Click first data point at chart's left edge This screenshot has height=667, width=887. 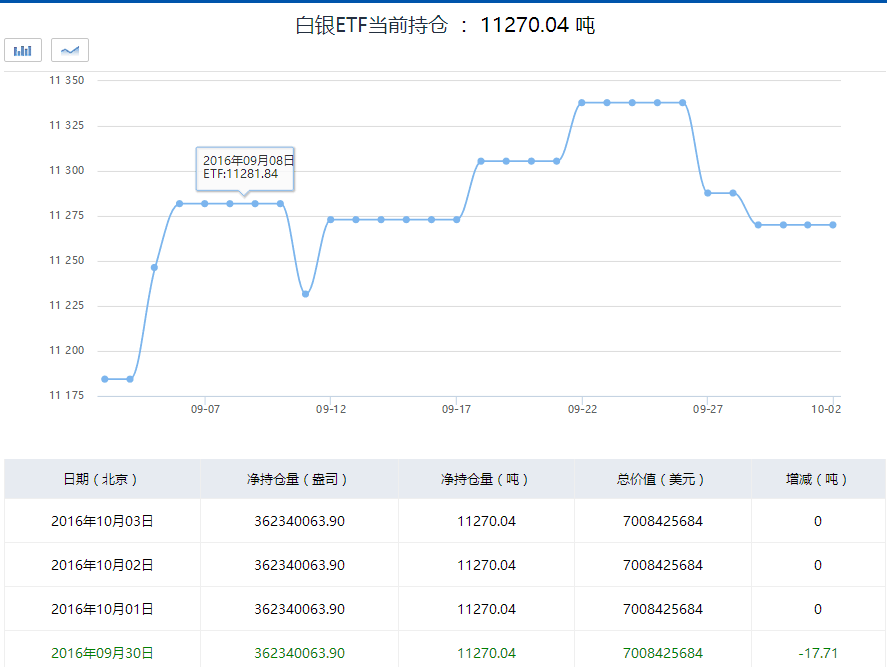pos(105,379)
